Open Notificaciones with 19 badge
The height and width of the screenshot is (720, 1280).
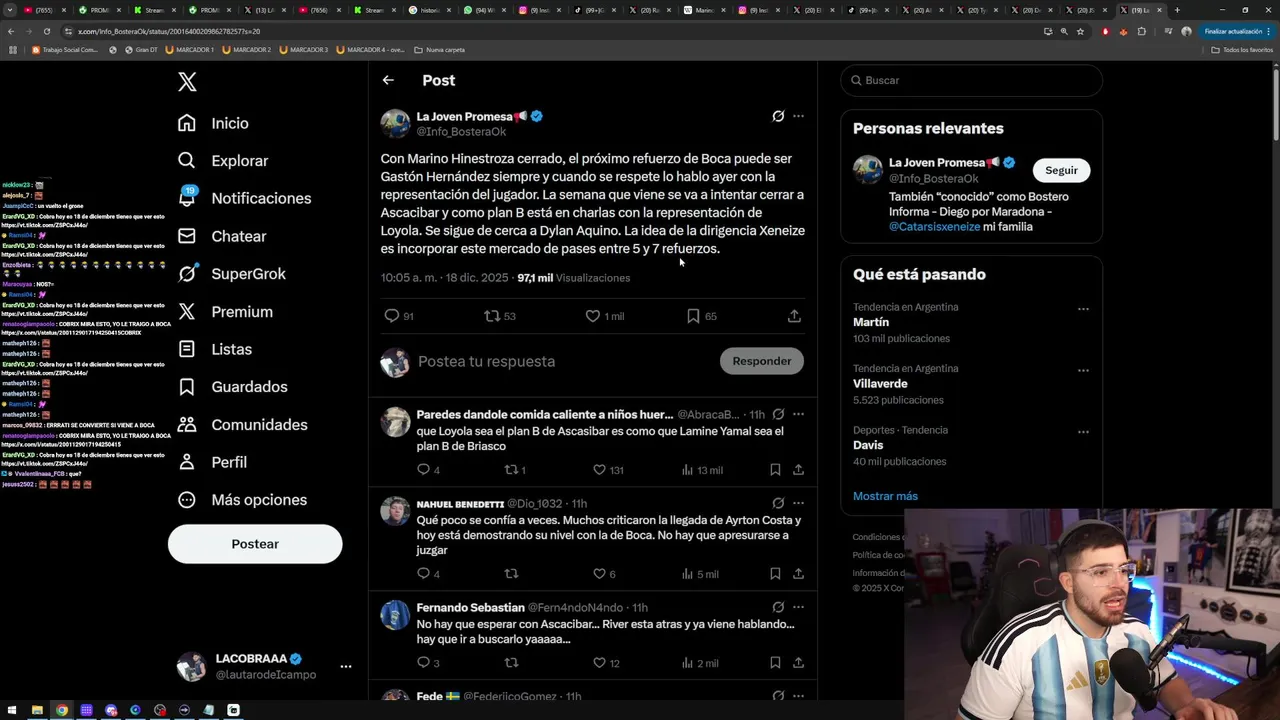coord(244,198)
